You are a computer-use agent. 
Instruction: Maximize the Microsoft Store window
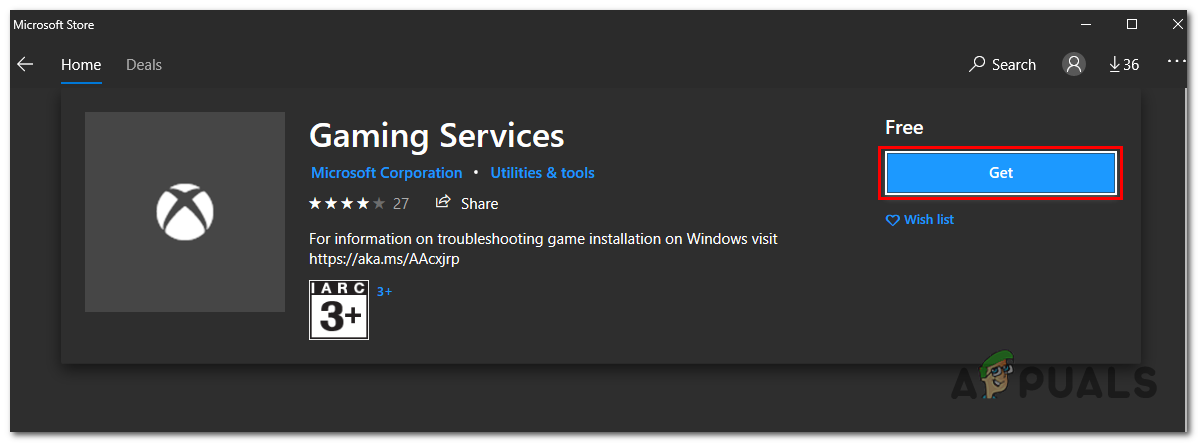pos(1132,24)
